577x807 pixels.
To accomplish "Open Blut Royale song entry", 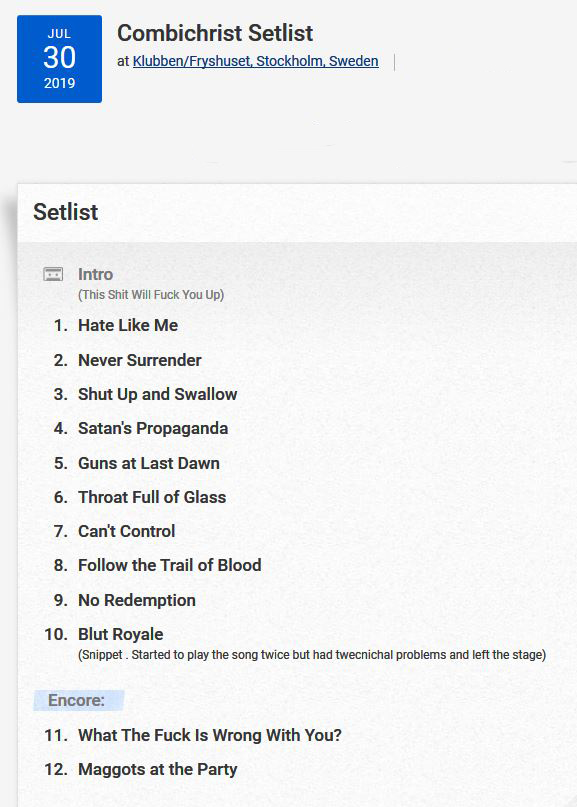I will (120, 634).
